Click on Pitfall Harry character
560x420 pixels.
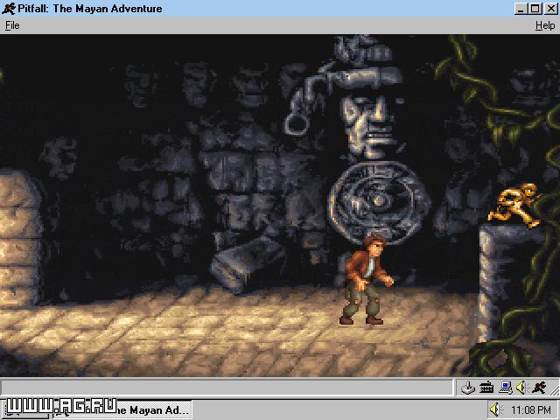[x=366, y=279]
